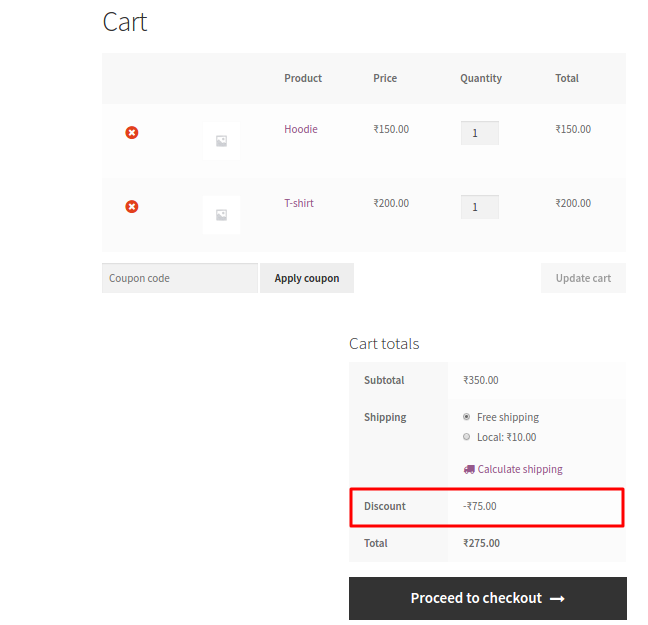The width and height of the screenshot is (648, 625).
Task: Click the Cart totals heading
Action: point(384,344)
